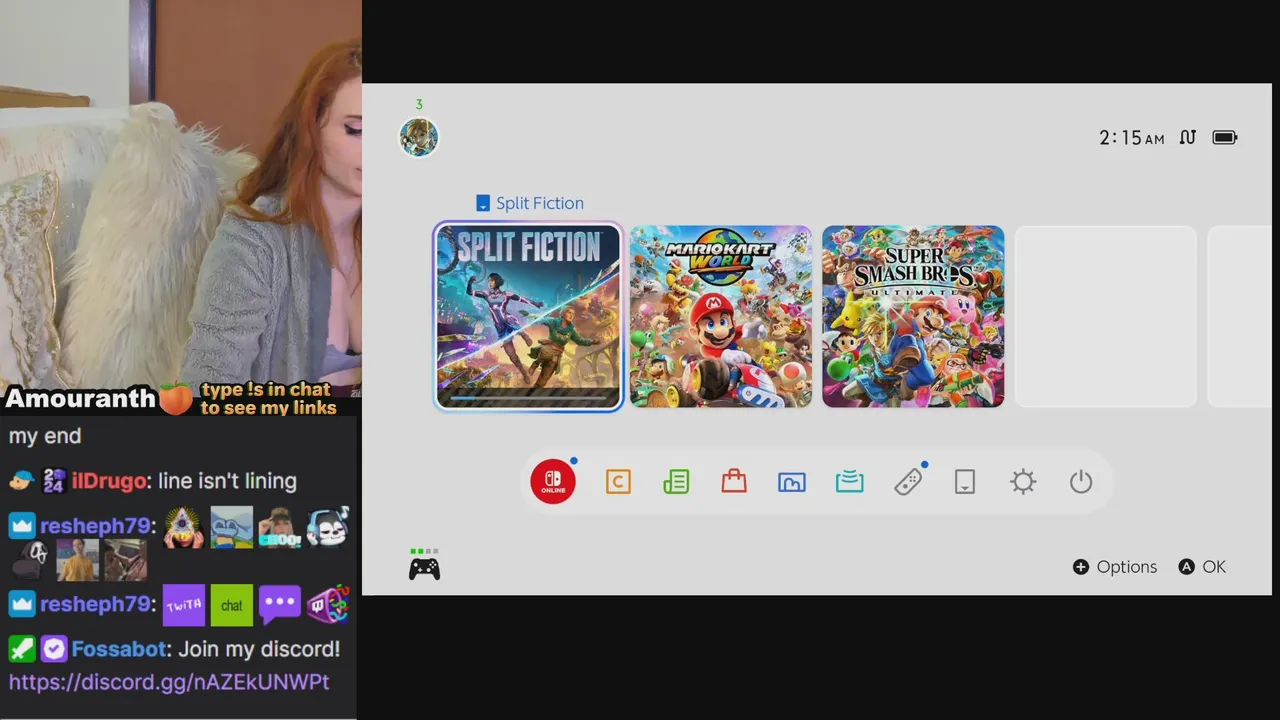Screen dimensions: 1280x720
Task: Click the first empty game slot
Action: pyautogui.click(x=1106, y=316)
